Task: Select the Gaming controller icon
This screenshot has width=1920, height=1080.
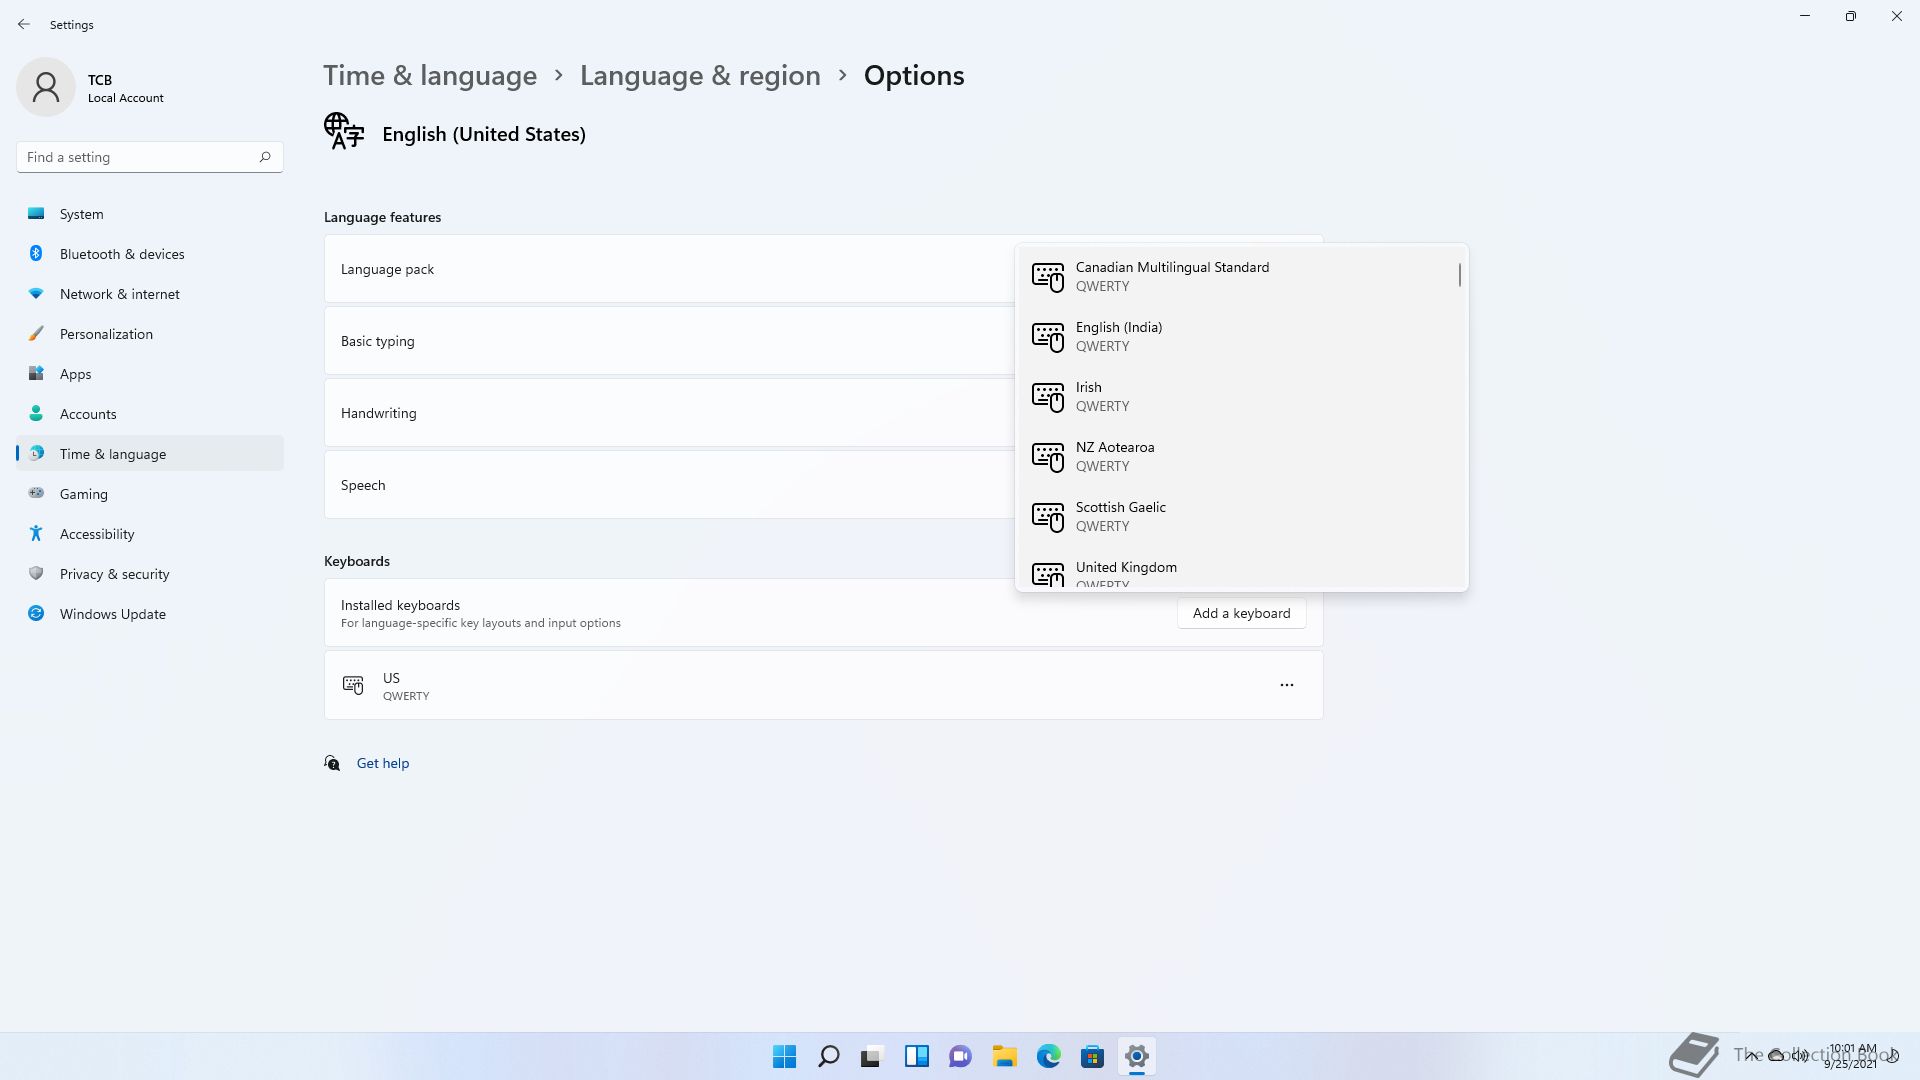Action: [36, 494]
